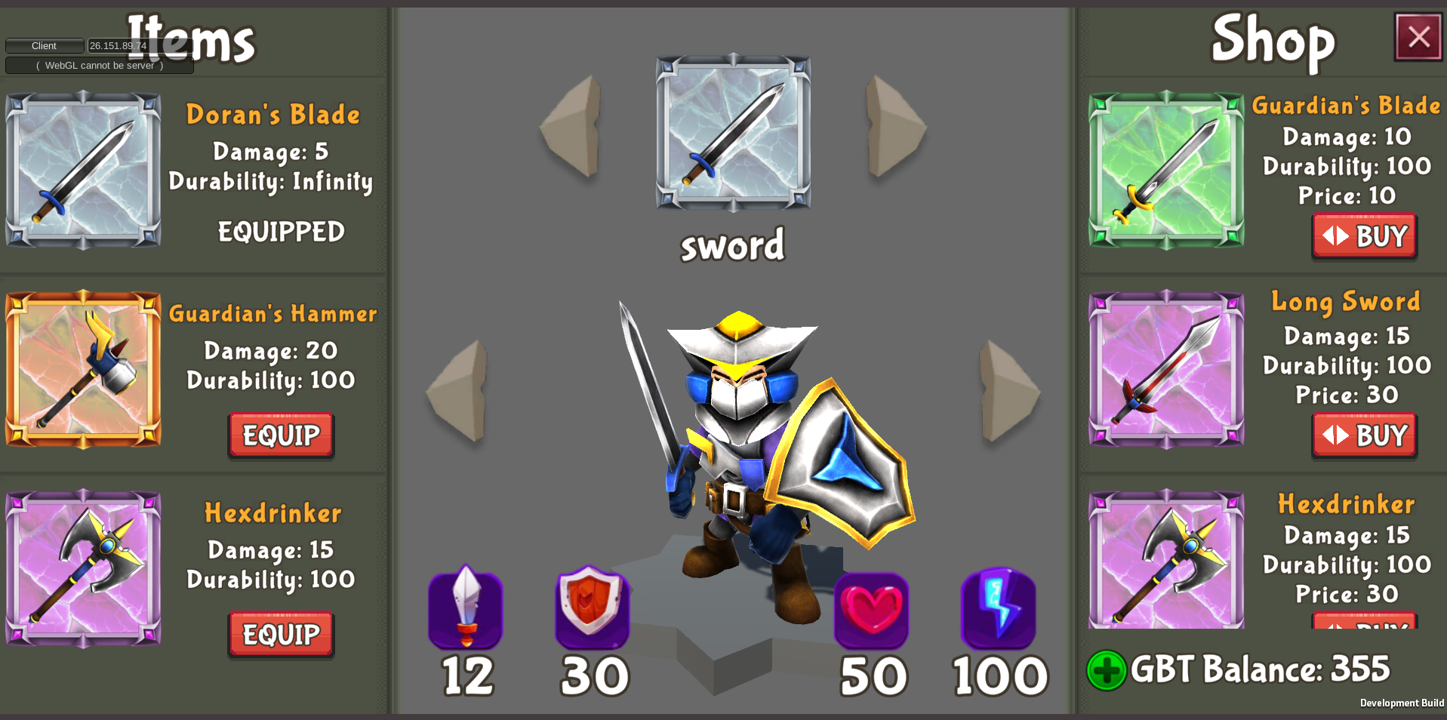Select Guardian's Blade icon in Shop
Screen dimensions: 1447x720
tap(1166, 170)
